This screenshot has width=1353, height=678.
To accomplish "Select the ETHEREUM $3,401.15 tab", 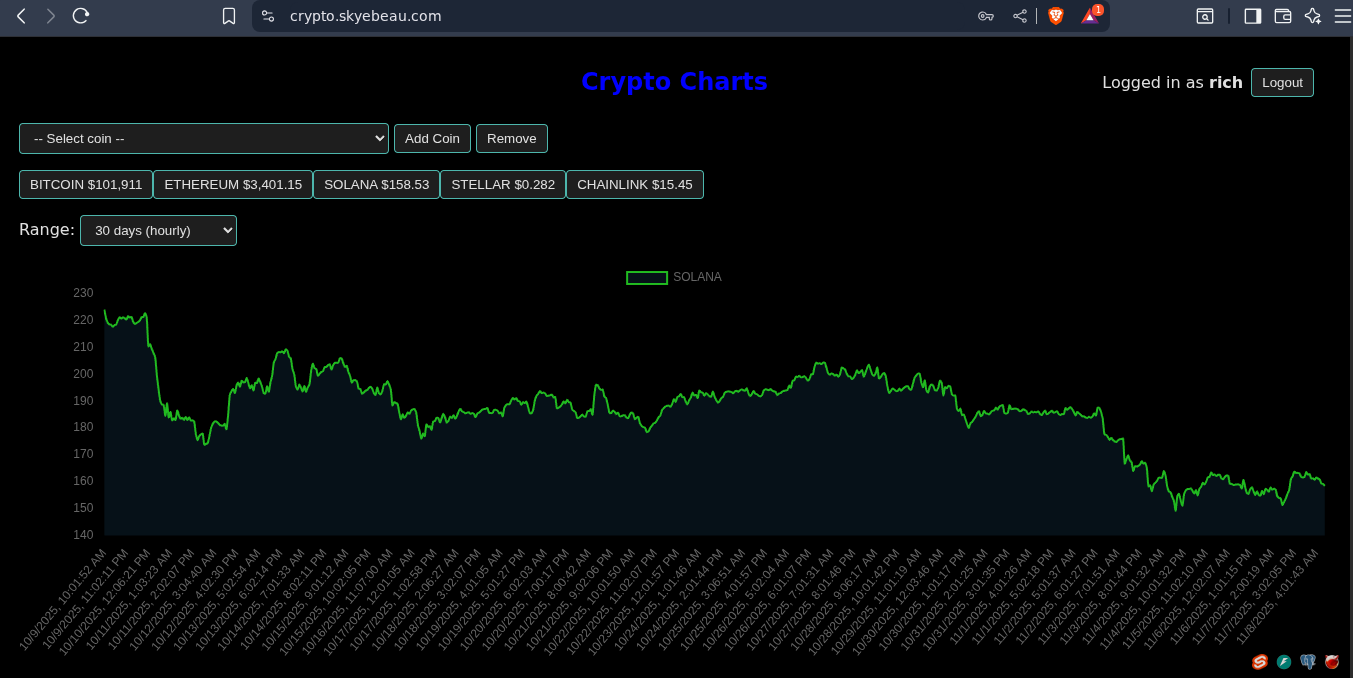I will pos(232,184).
